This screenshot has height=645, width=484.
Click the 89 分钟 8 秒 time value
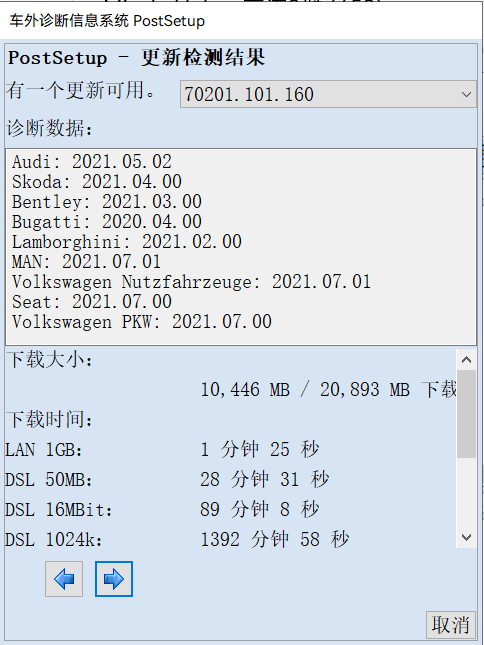coord(259,509)
